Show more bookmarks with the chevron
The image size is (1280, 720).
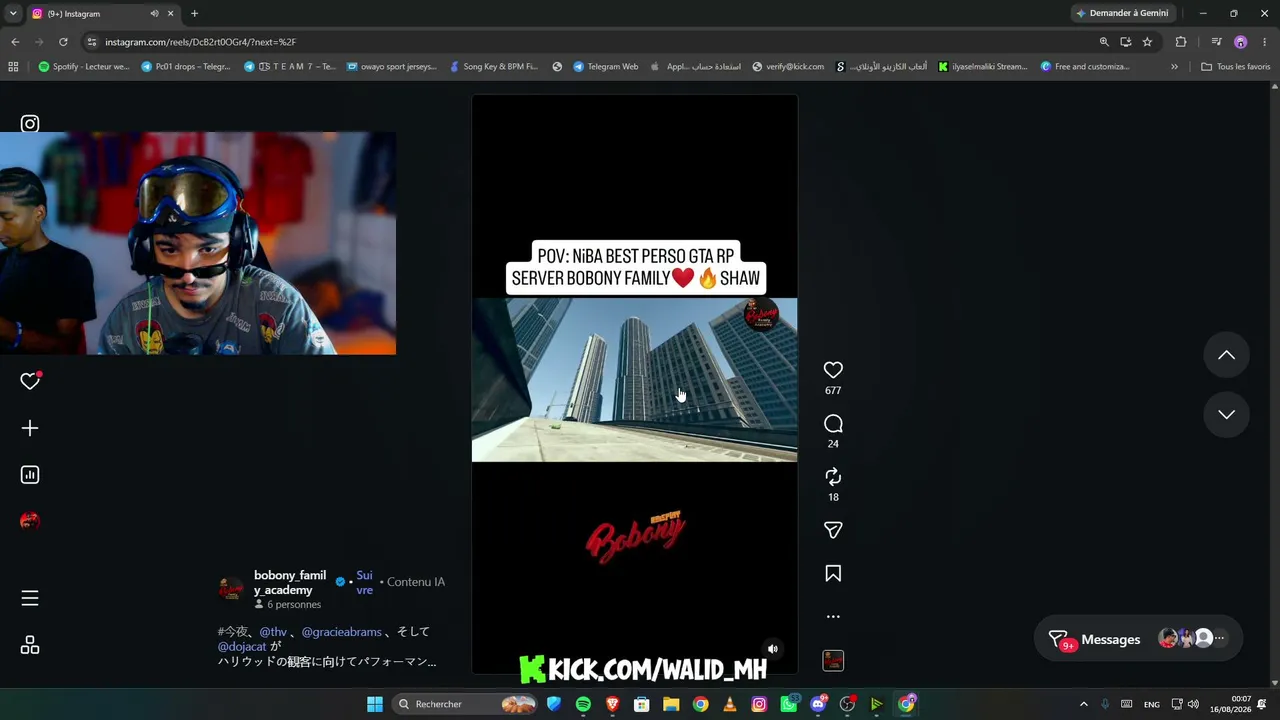click(1174, 67)
